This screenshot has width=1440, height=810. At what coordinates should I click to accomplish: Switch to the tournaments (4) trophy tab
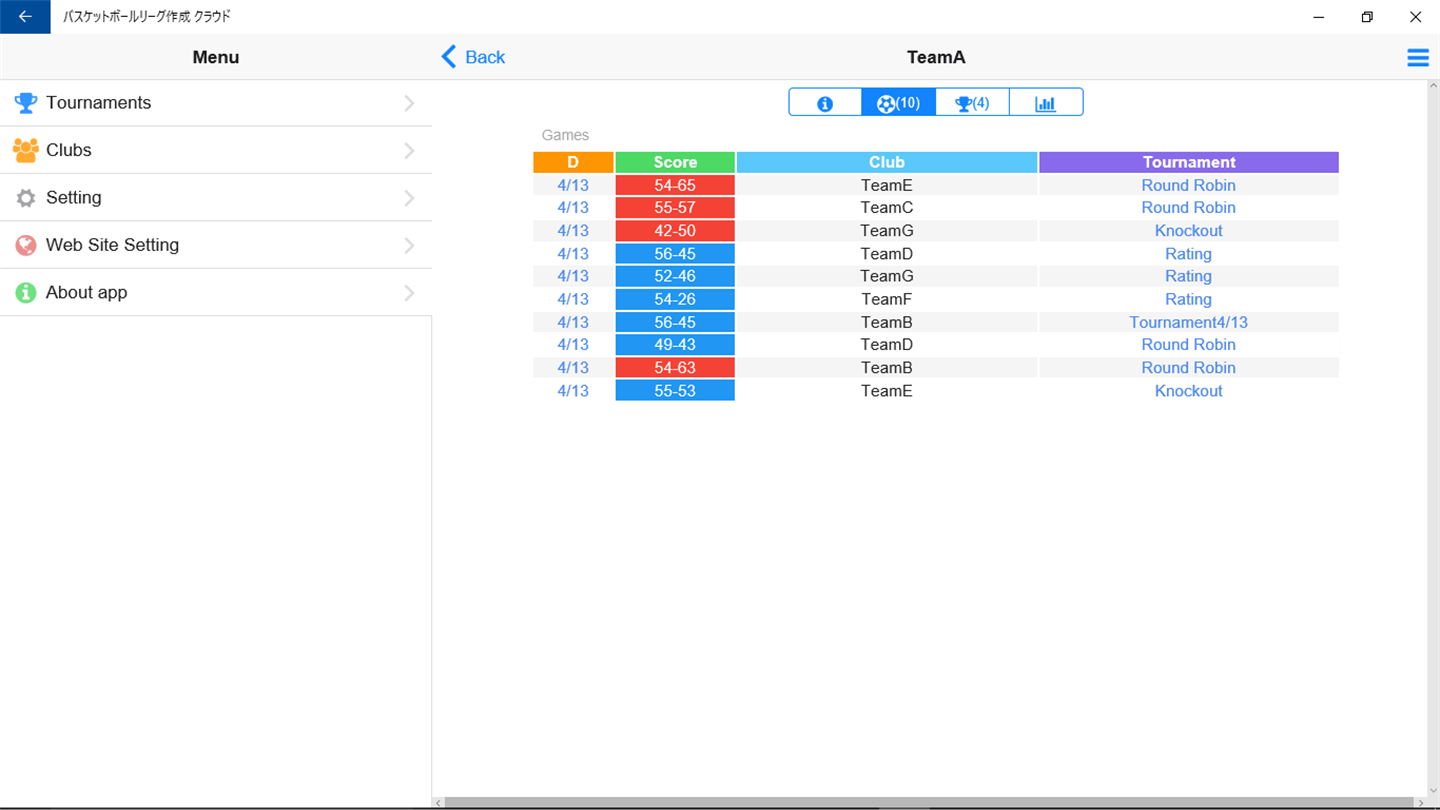pos(972,103)
